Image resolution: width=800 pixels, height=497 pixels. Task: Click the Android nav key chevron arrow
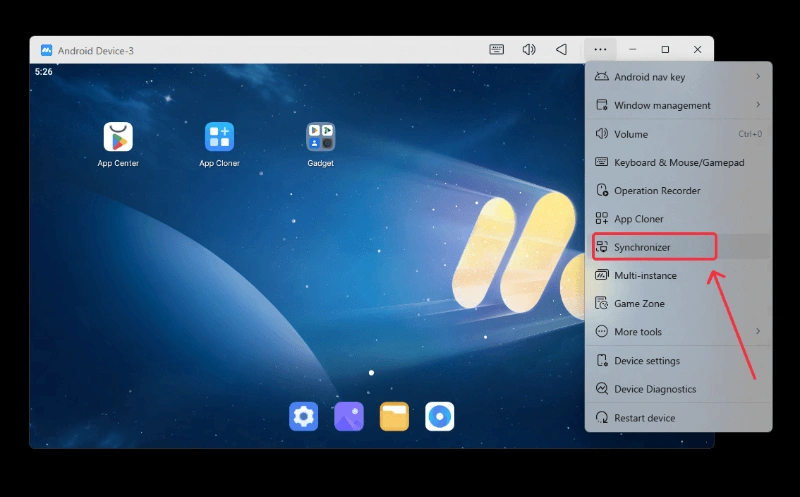click(758, 76)
